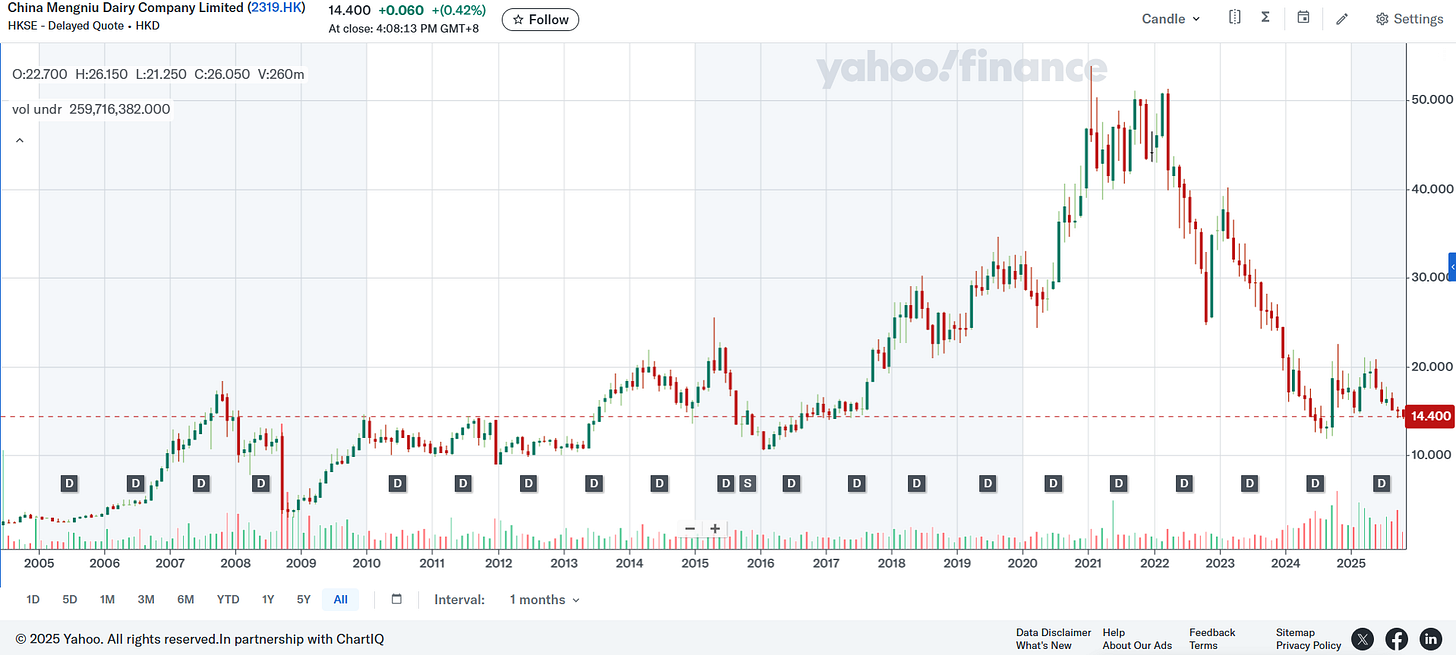Open Yahoo's X social icon
The height and width of the screenshot is (655, 1456).
pos(1362,639)
